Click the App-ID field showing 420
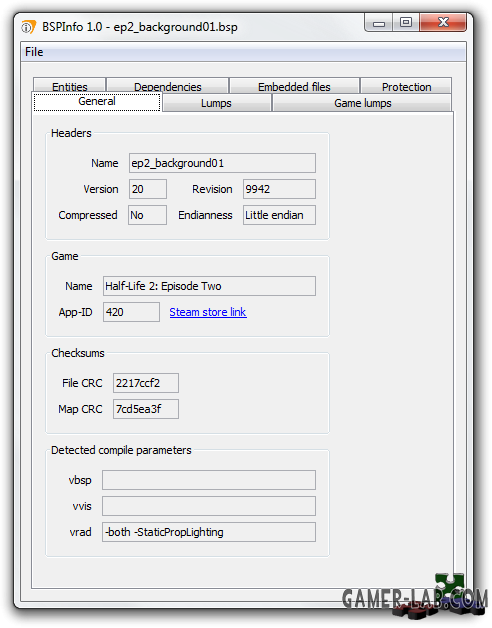The image size is (492, 628). (131, 312)
